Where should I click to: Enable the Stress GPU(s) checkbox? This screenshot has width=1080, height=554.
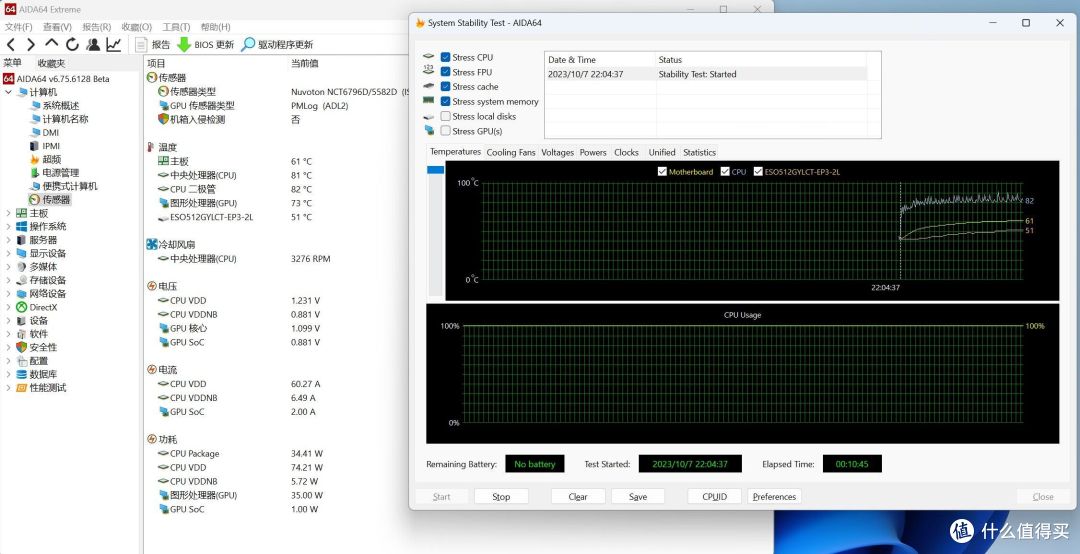446,131
